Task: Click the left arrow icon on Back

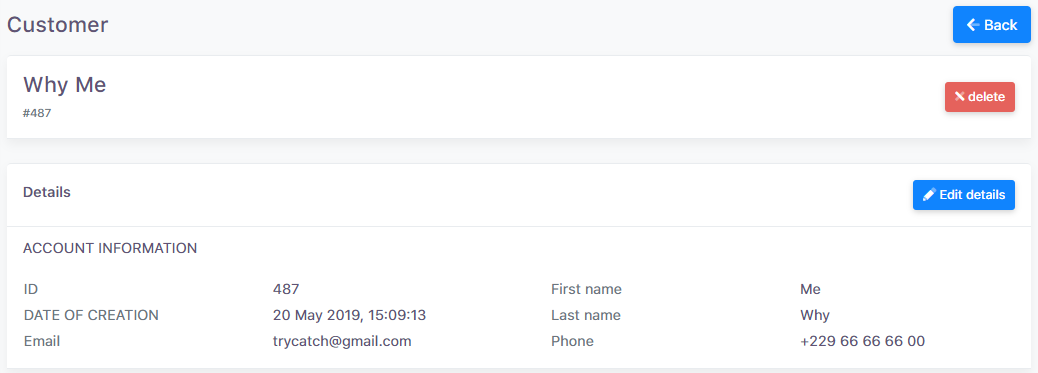Action: pyautogui.click(x=972, y=25)
